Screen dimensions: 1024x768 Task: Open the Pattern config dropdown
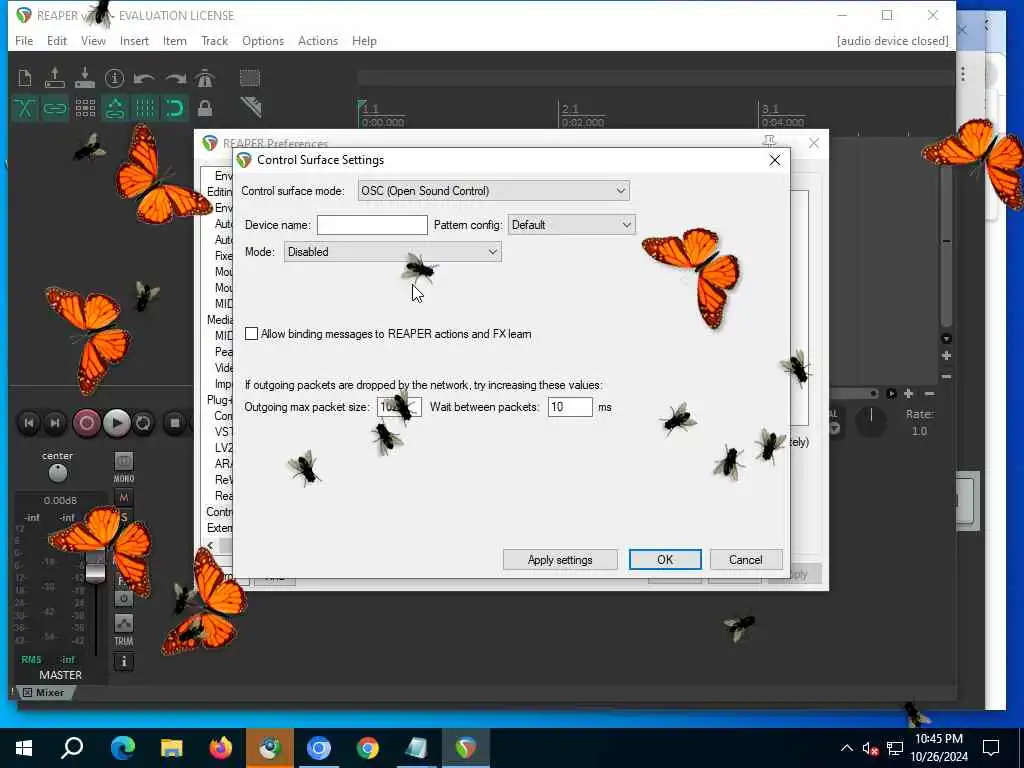[571, 225]
